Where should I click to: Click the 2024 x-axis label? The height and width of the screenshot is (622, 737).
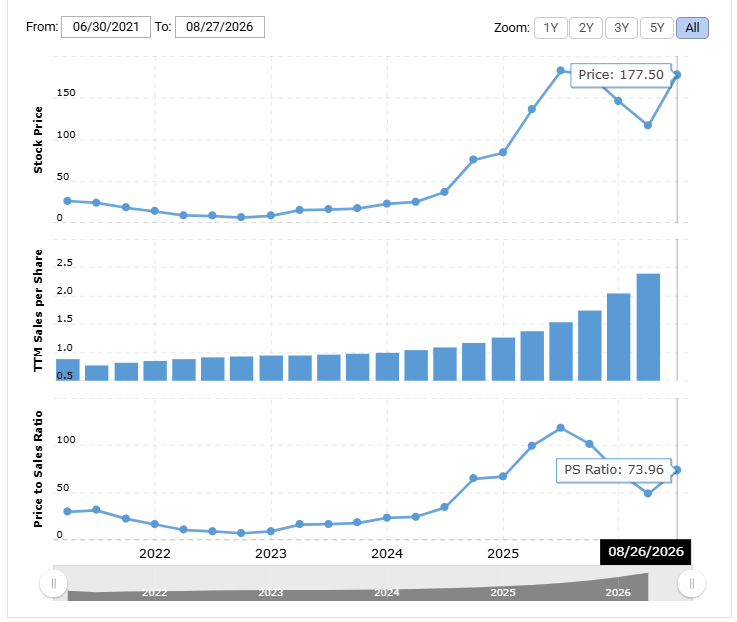click(x=387, y=553)
